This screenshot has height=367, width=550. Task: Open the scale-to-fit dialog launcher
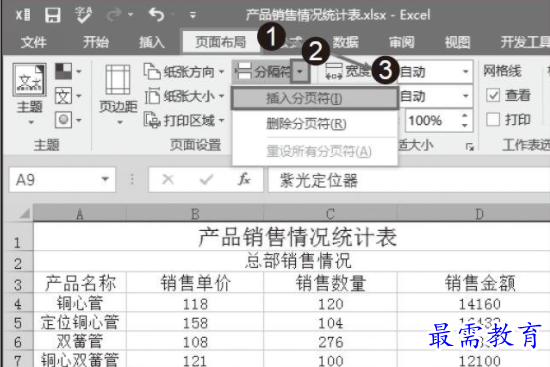(469, 146)
